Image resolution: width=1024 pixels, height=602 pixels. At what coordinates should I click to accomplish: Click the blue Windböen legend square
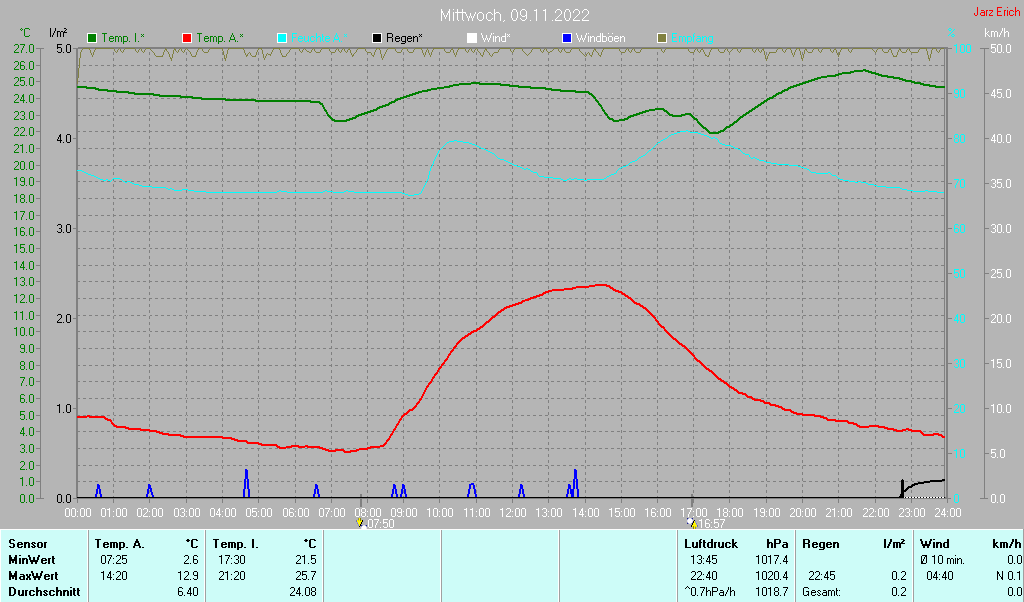567,38
